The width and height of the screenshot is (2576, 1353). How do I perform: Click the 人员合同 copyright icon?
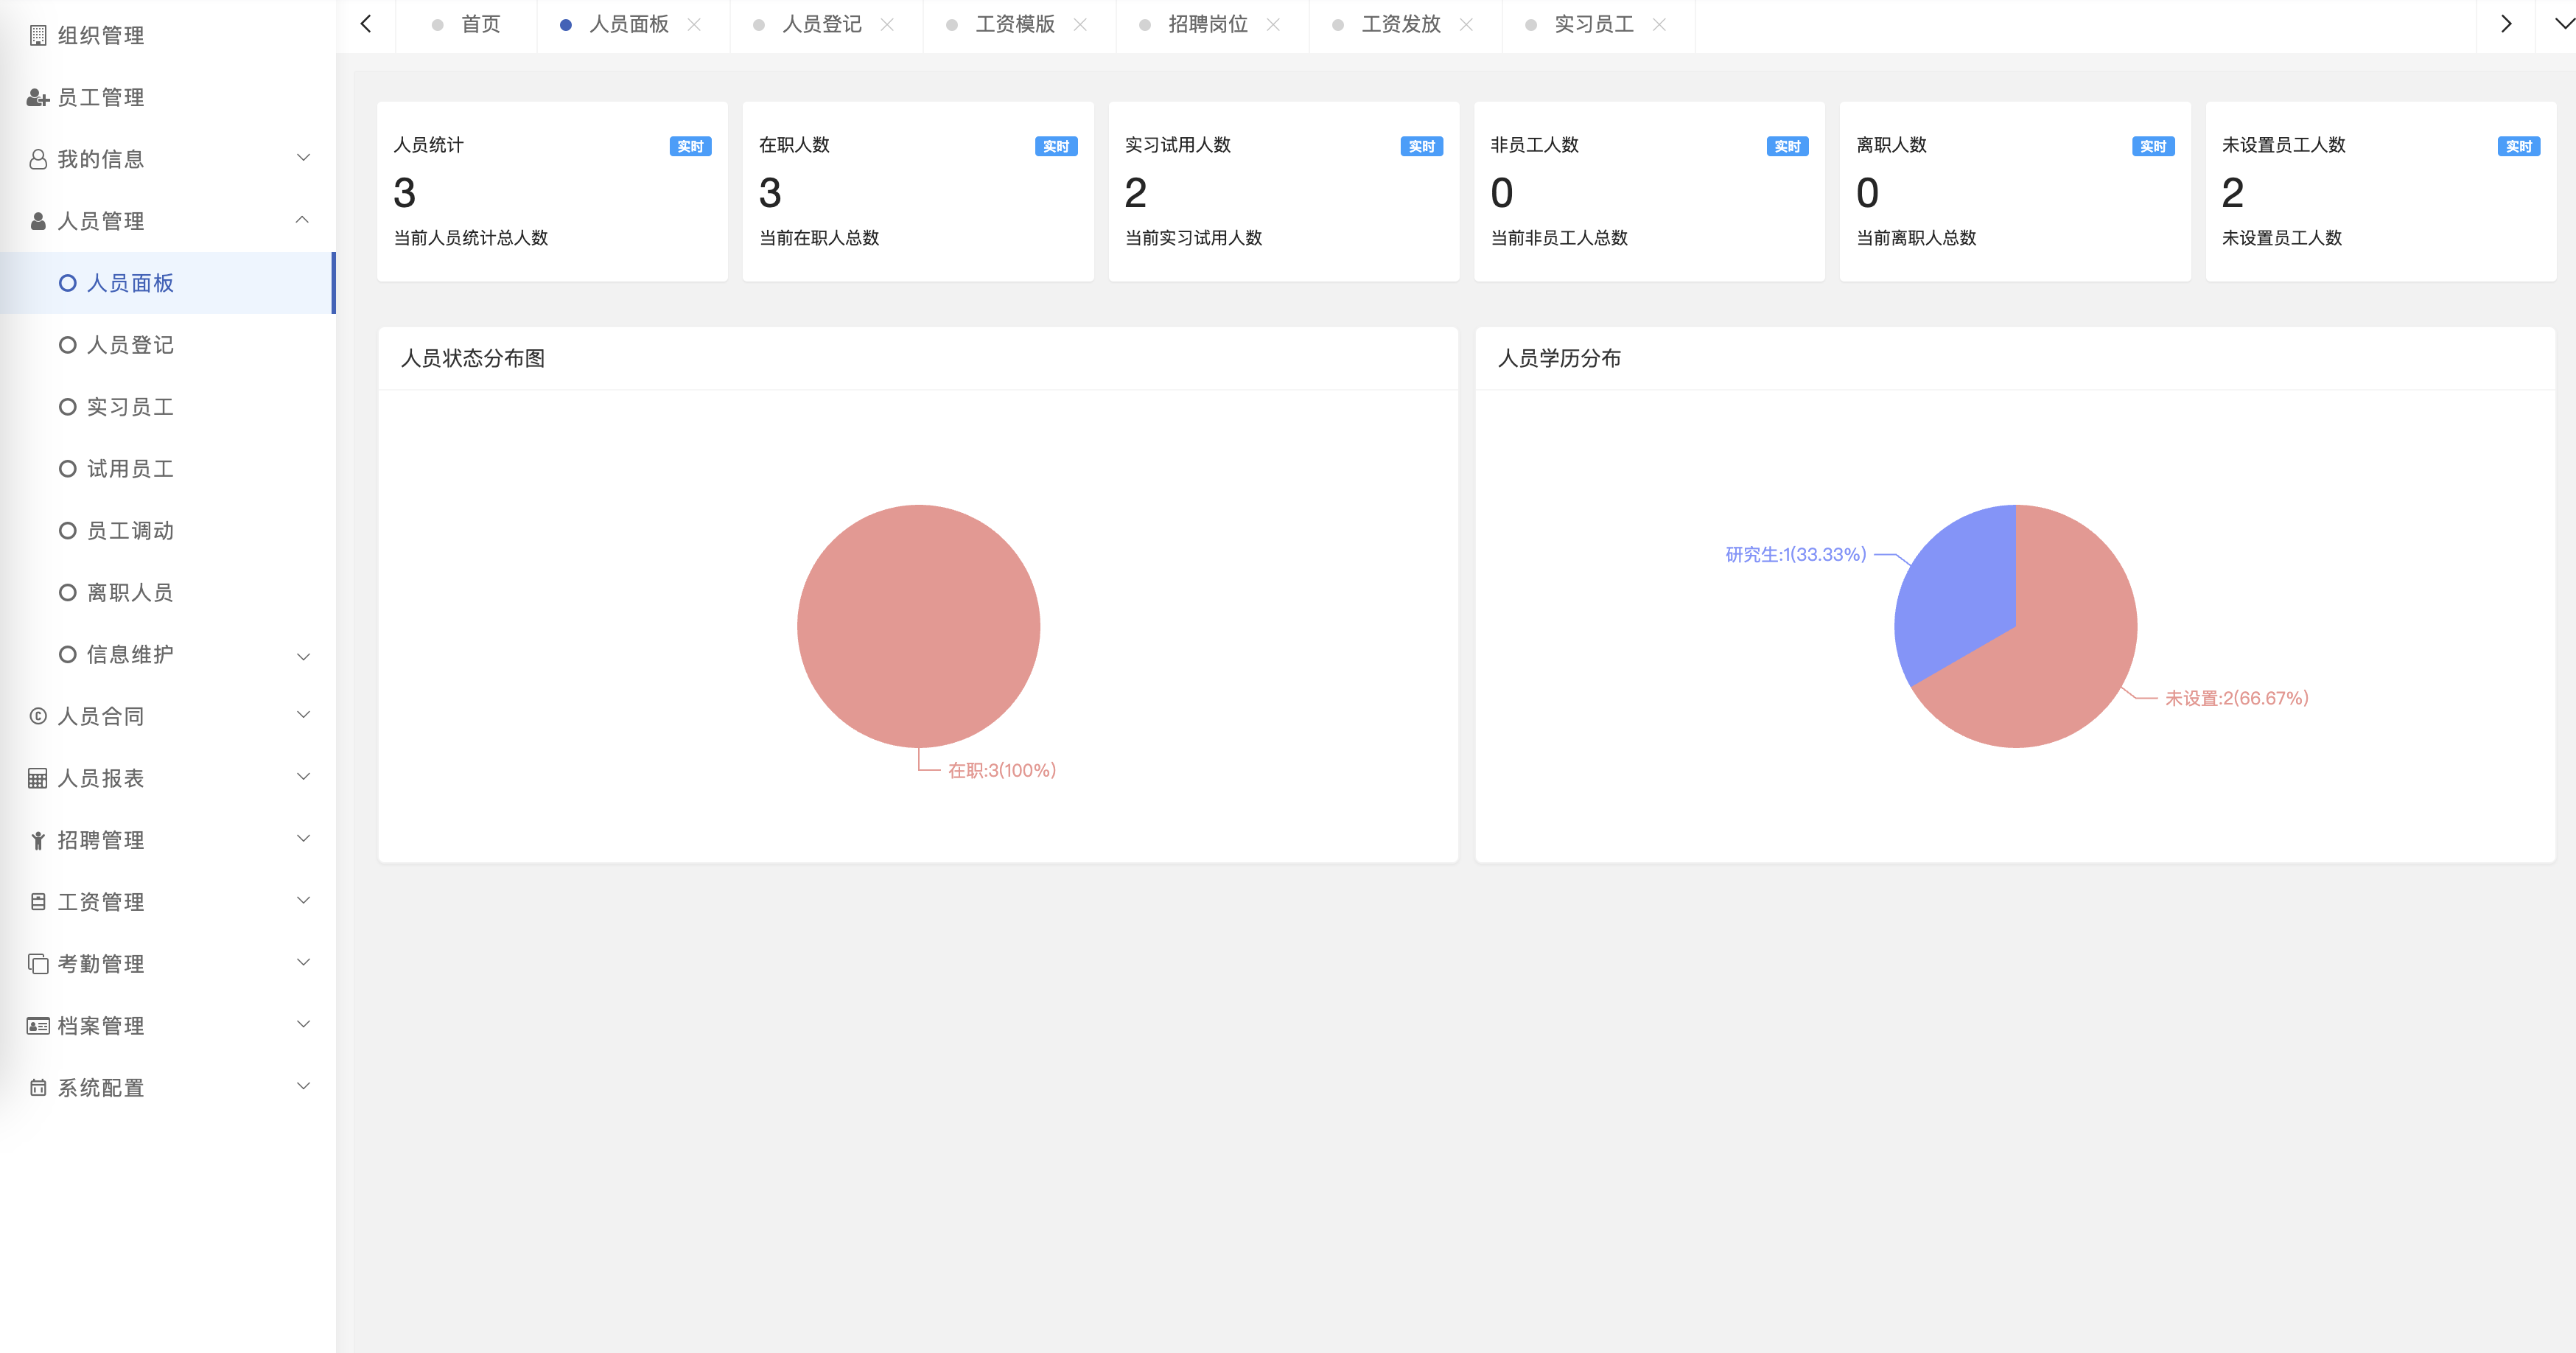(38, 716)
